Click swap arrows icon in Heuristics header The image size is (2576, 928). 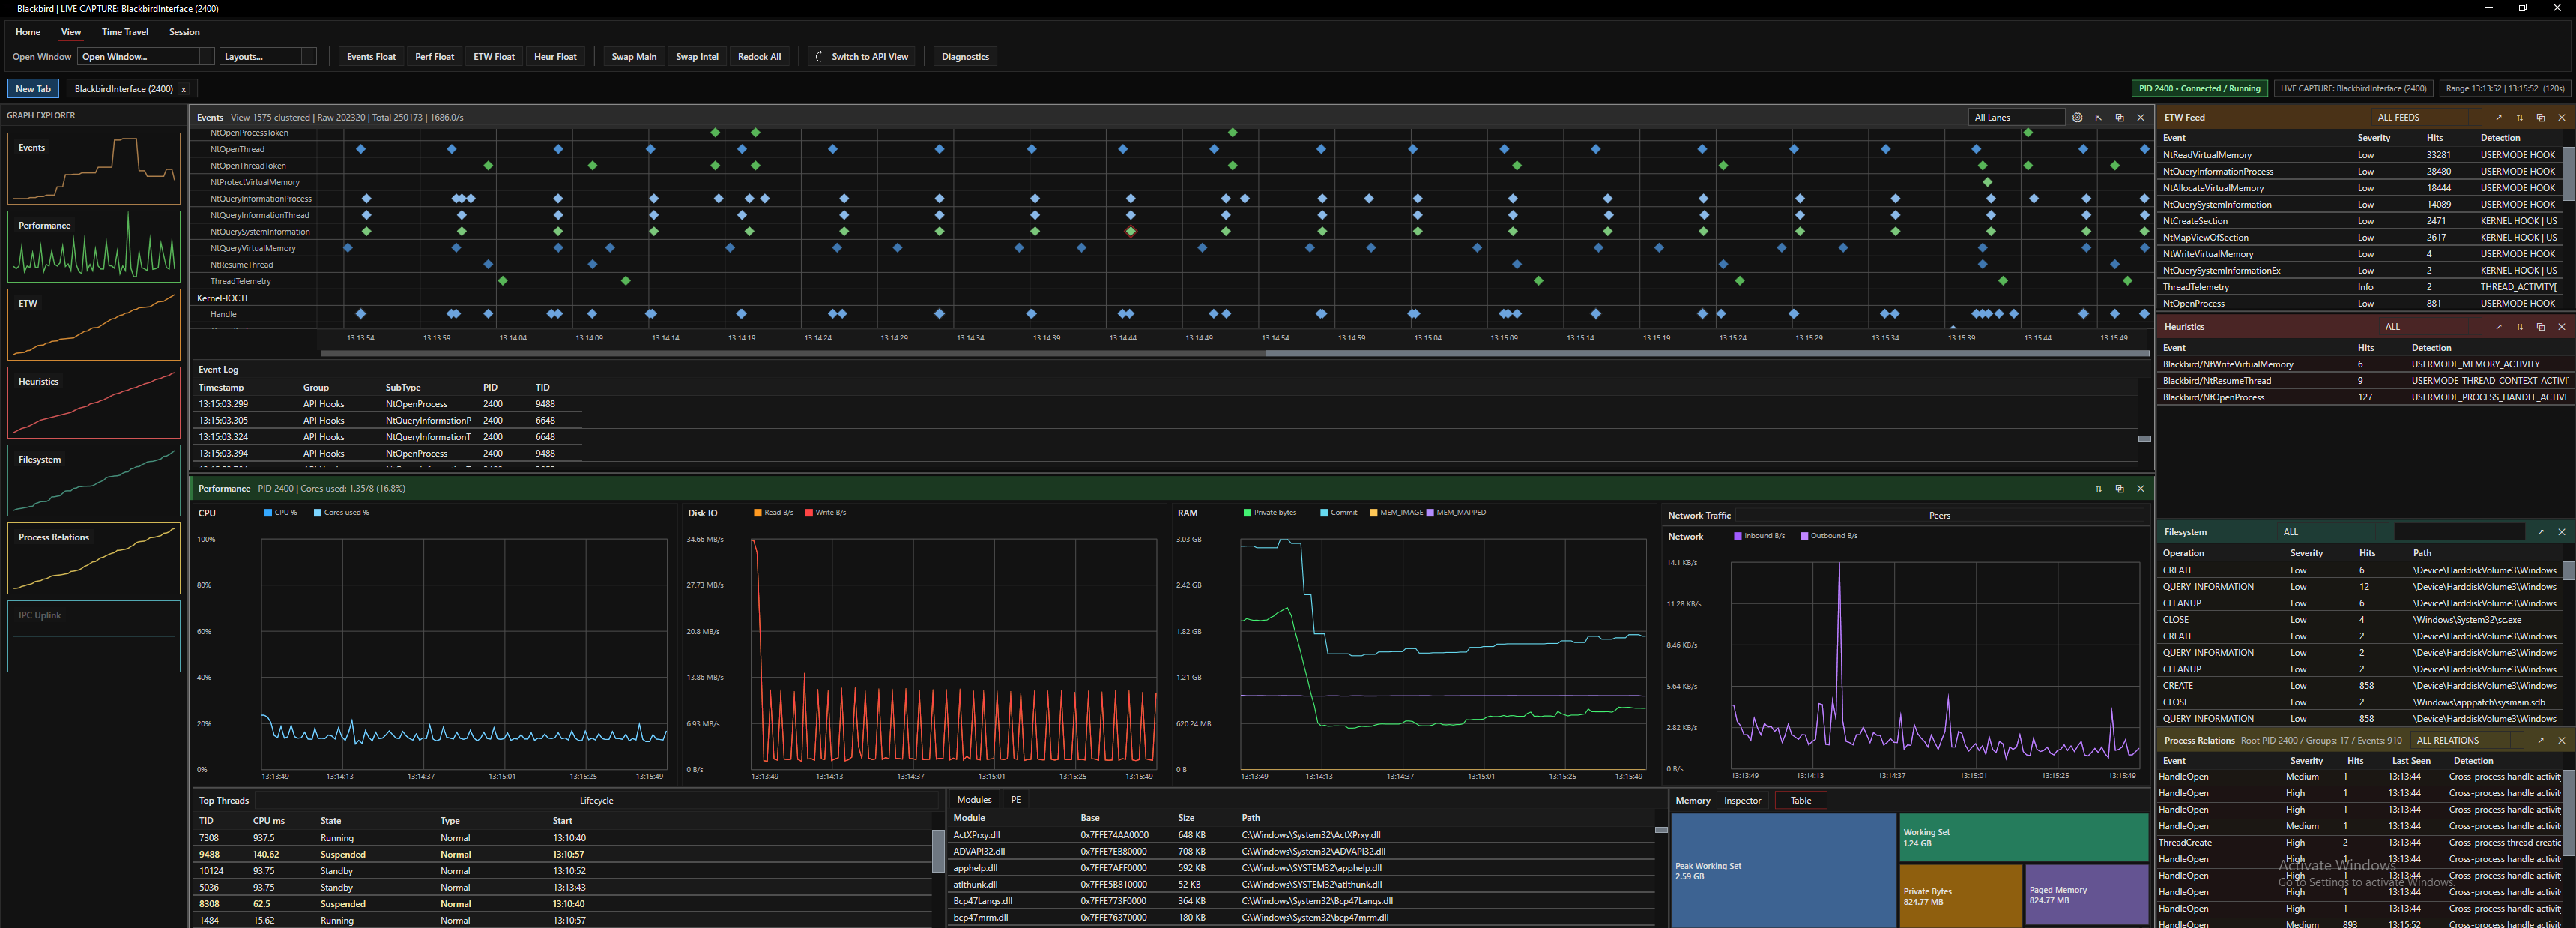click(x=2519, y=327)
